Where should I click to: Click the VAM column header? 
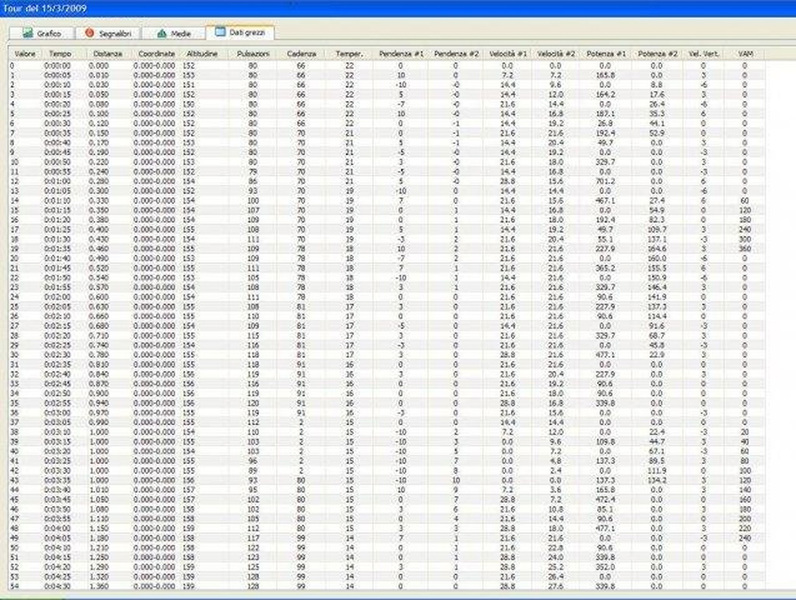pos(745,53)
